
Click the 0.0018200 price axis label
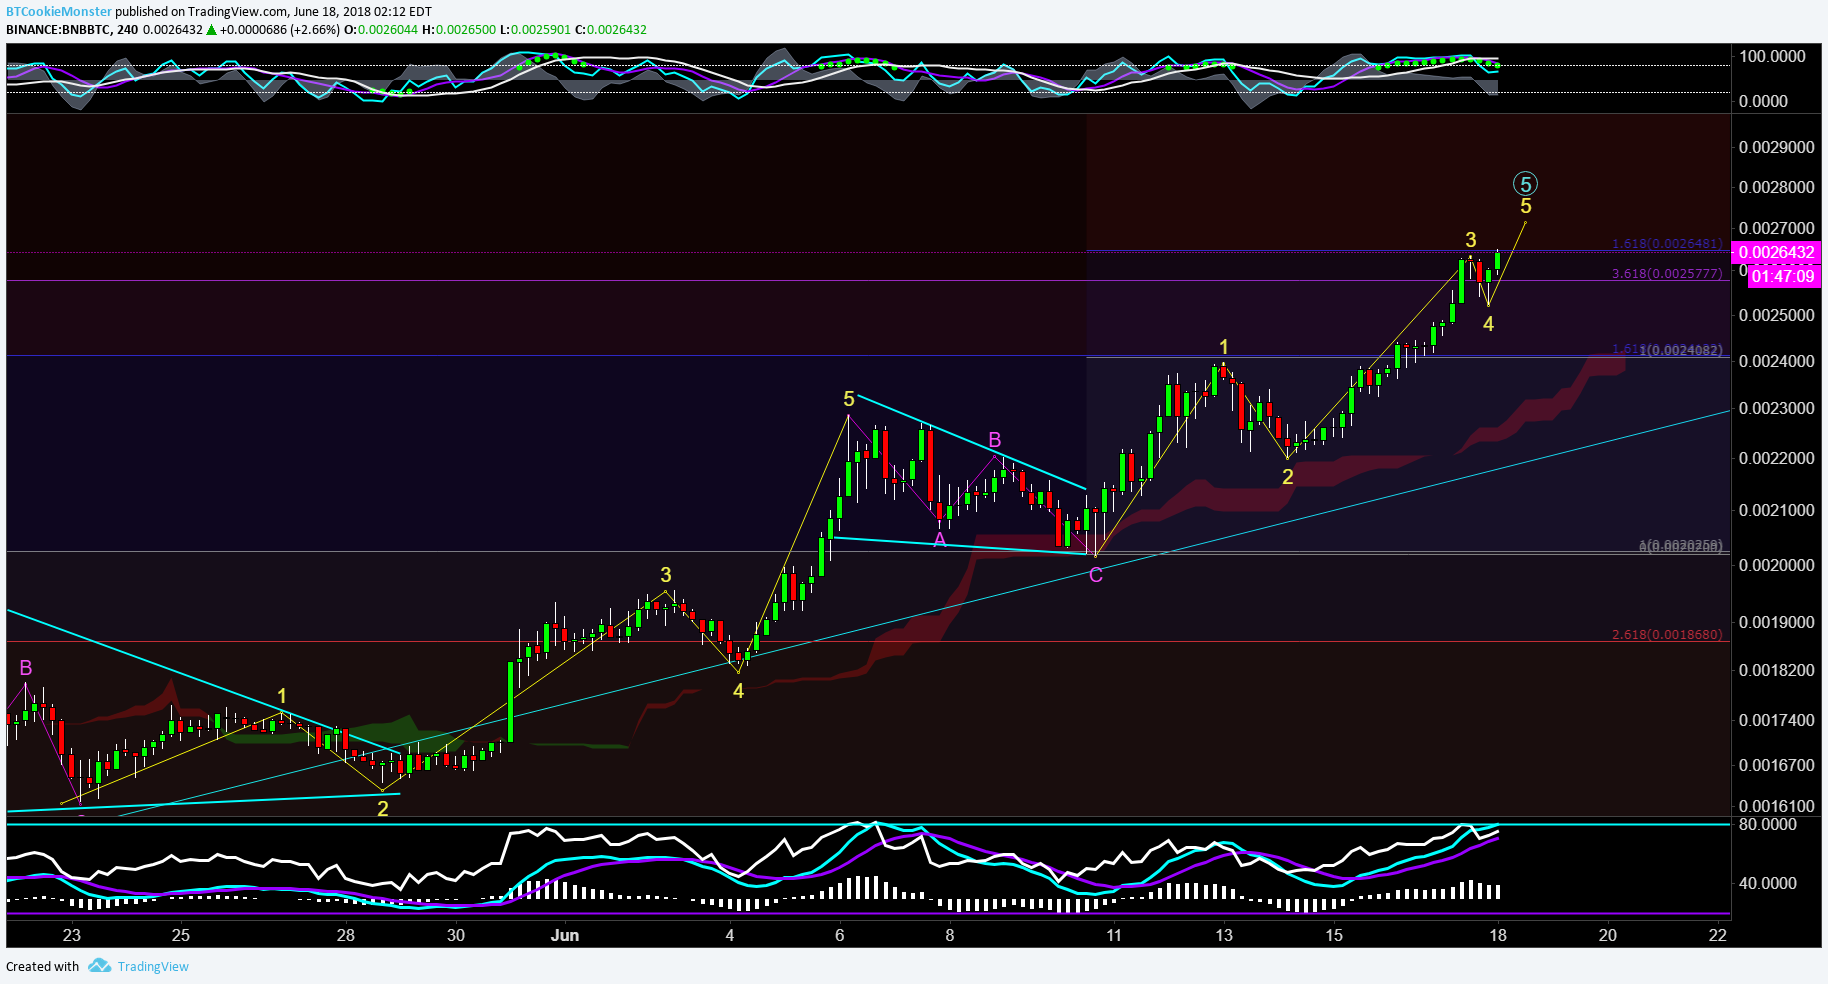(x=1776, y=670)
